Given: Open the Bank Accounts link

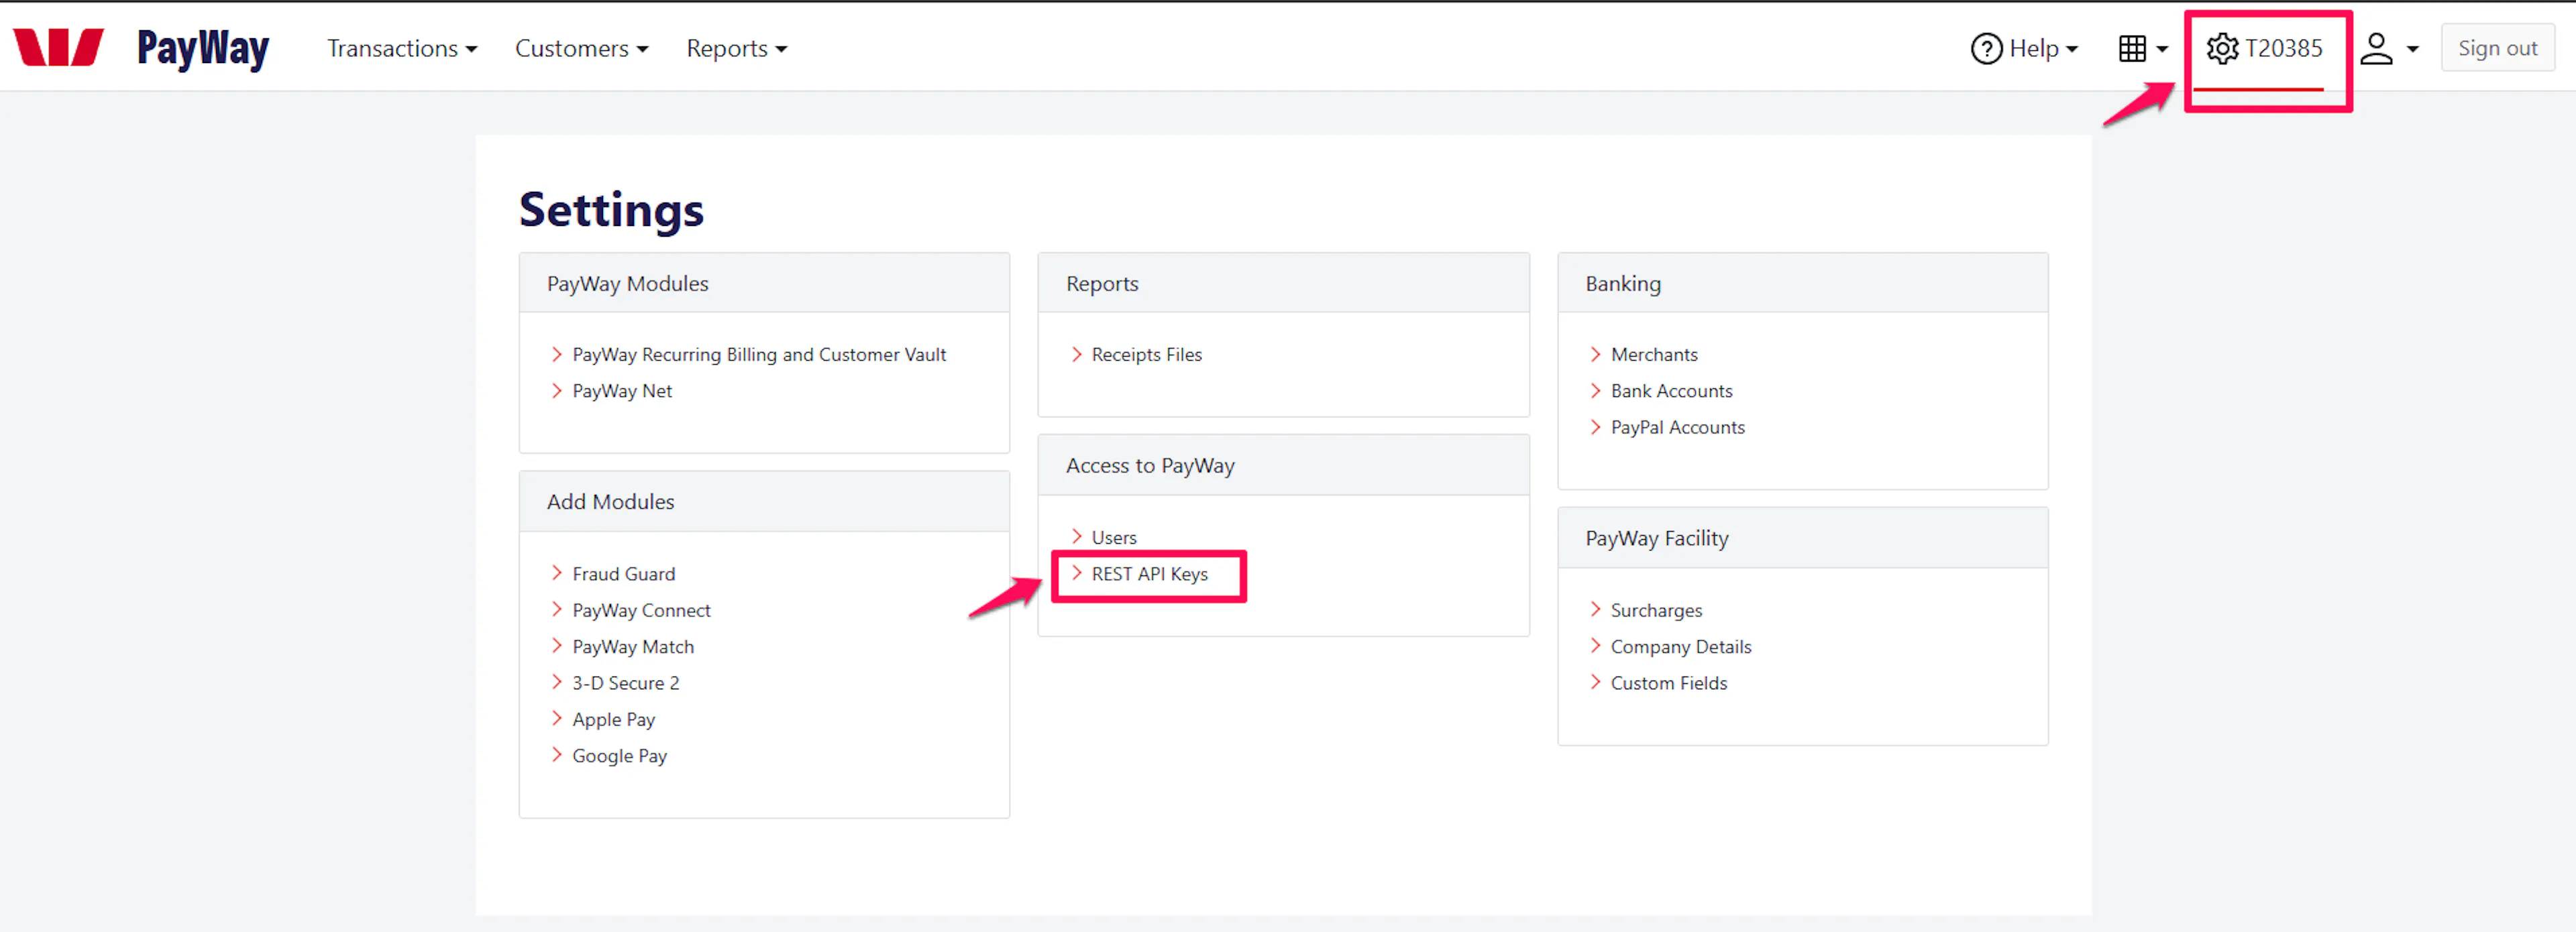Looking at the screenshot, I should [1671, 390].
